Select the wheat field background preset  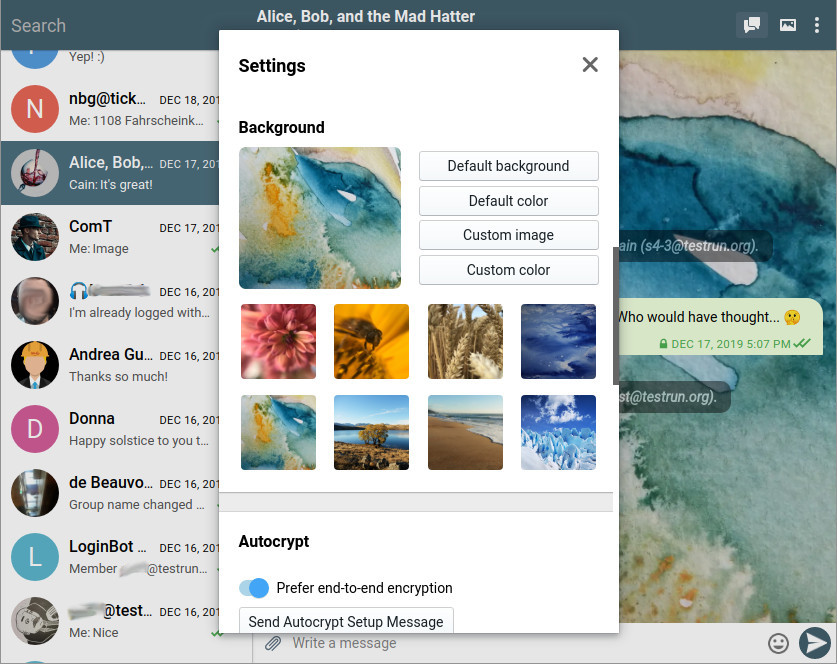point(465,341)
